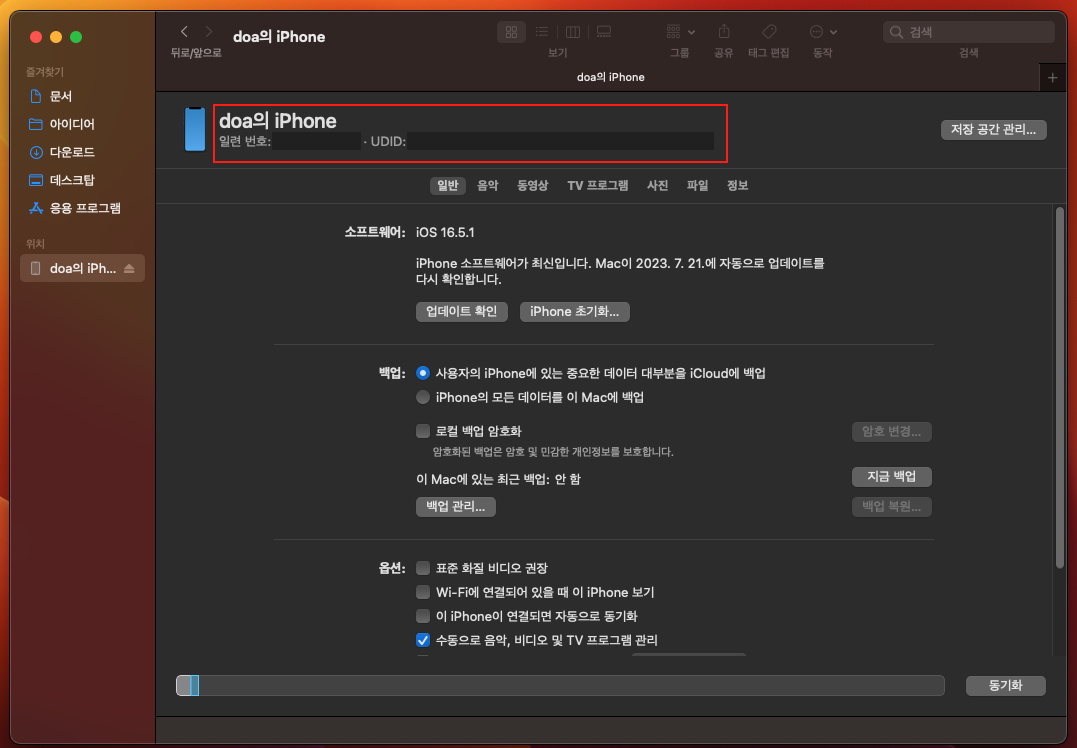Select the 정보 tab
The height and width of the screenshot is (748, 1077).
[737, 185]
